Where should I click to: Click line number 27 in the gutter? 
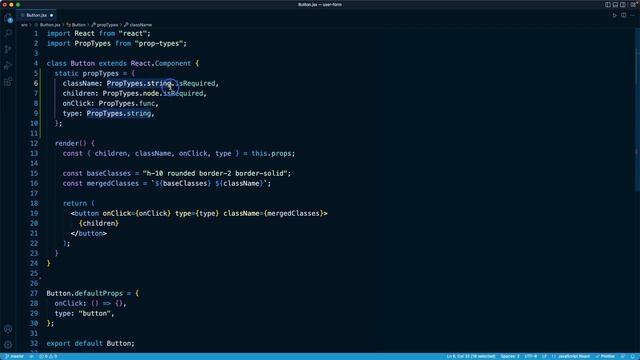[34, 293]
